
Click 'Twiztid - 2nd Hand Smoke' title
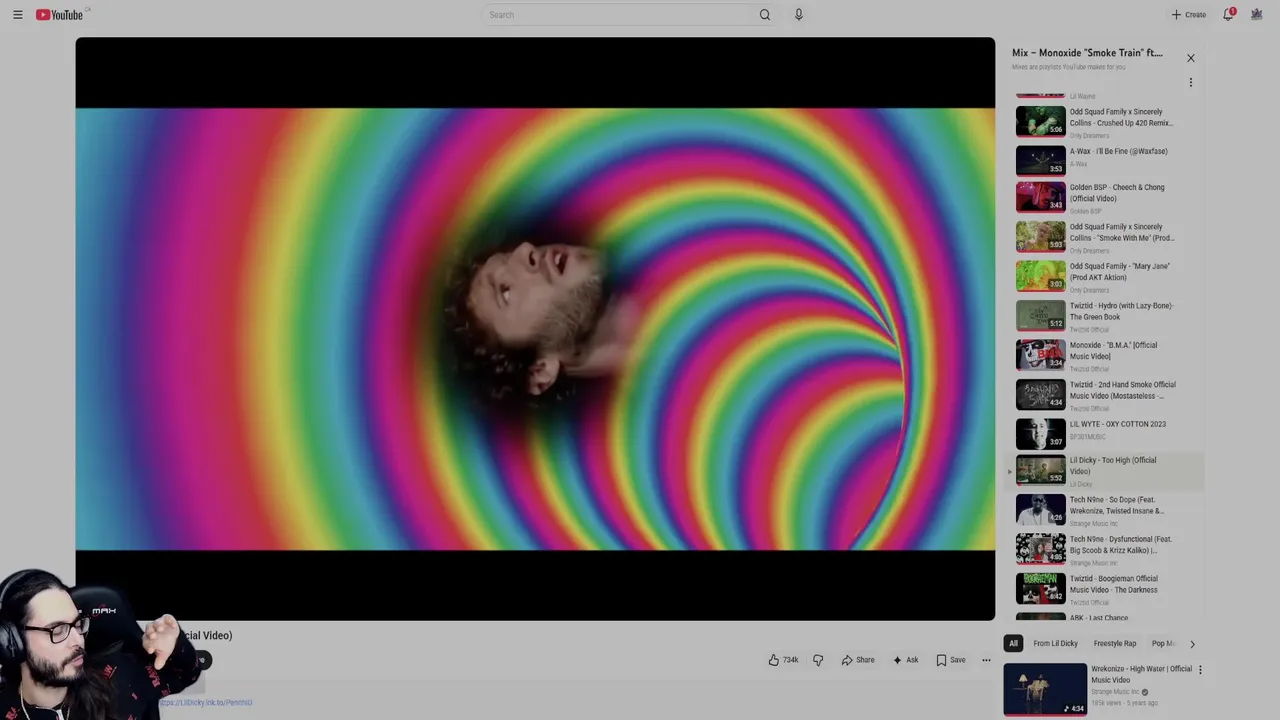[x=1123, y=390]
